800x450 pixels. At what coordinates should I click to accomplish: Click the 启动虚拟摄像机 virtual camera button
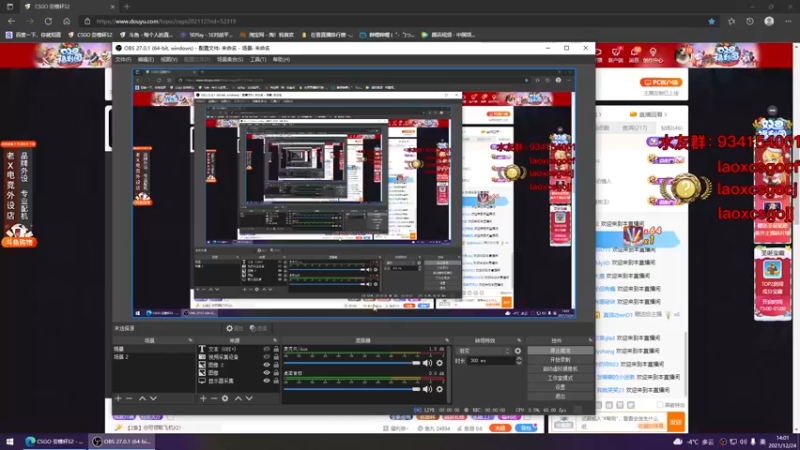pos(560,369)
